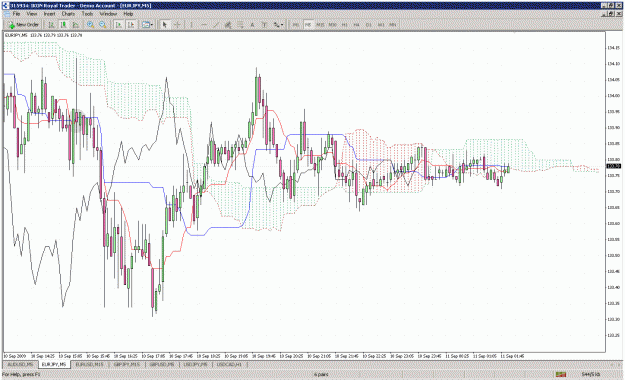Open the Tools menu
625x380 pixels.
coord(87,14)
